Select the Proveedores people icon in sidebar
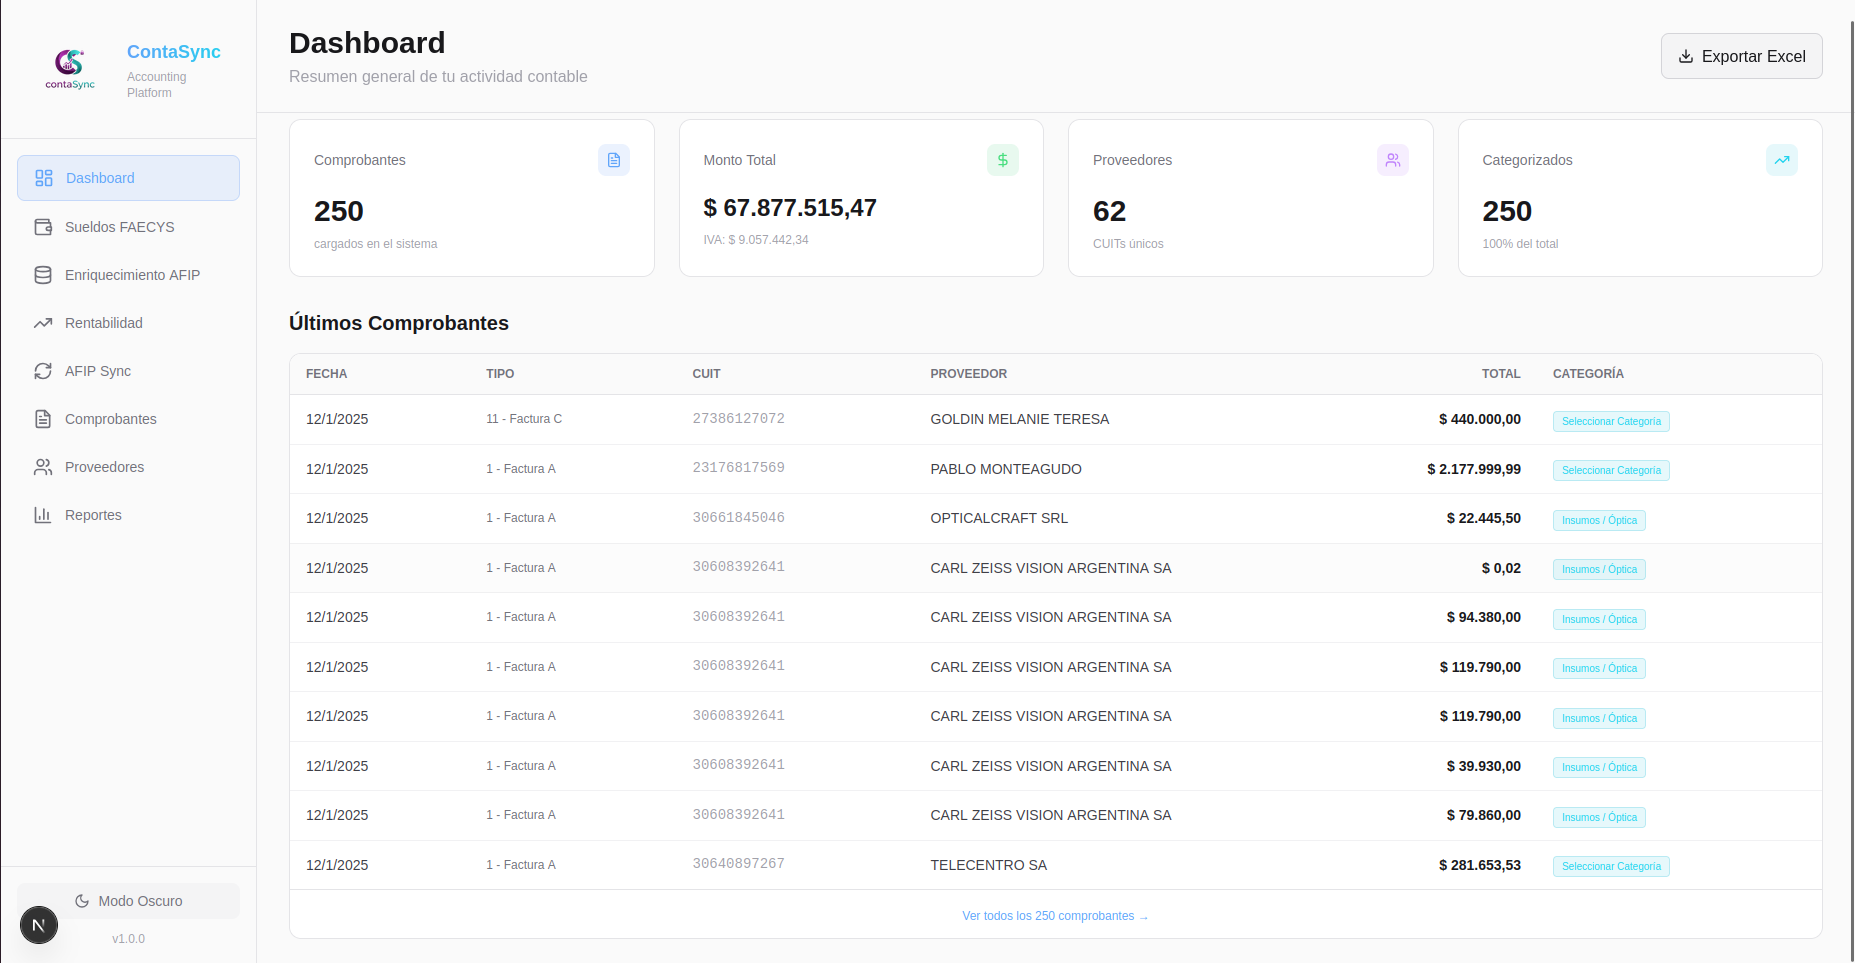The height and width of the screenshot is (963, 1855). point(43,466)
